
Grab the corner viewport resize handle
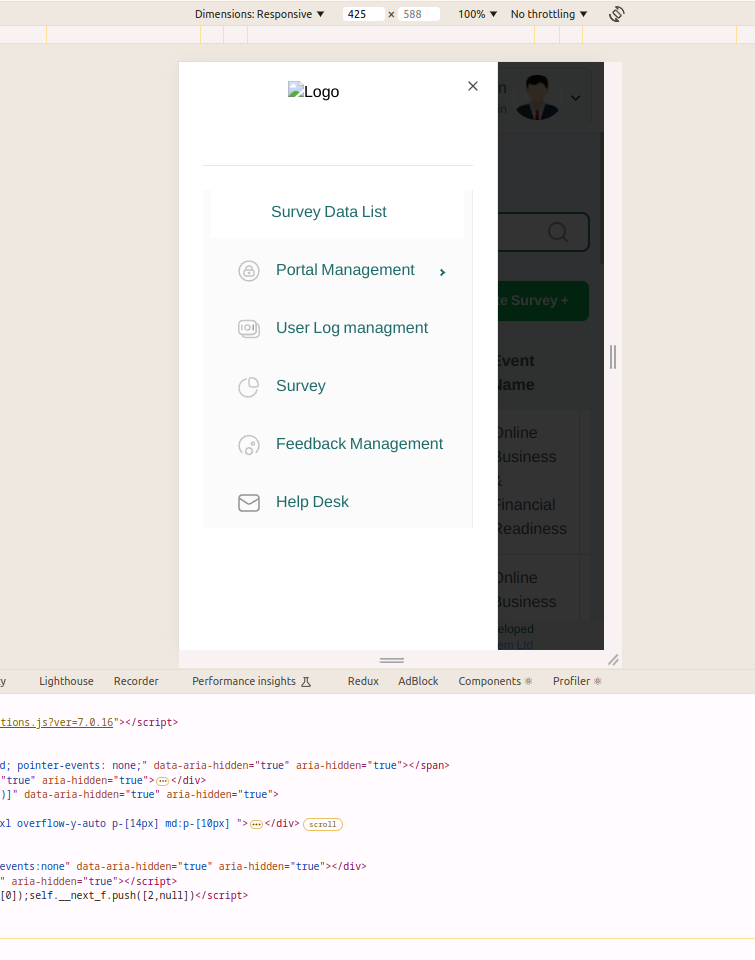(613, 659)
